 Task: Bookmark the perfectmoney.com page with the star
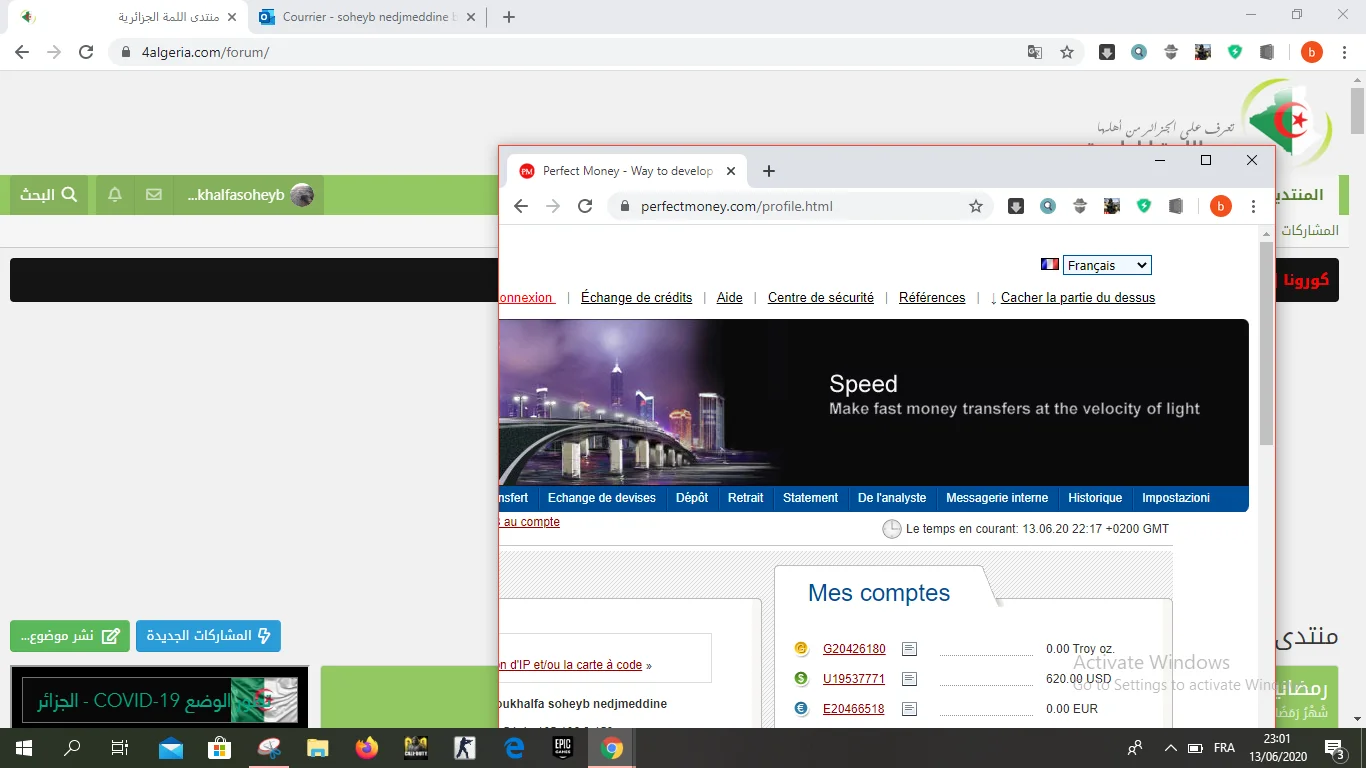tap(976, 206)
